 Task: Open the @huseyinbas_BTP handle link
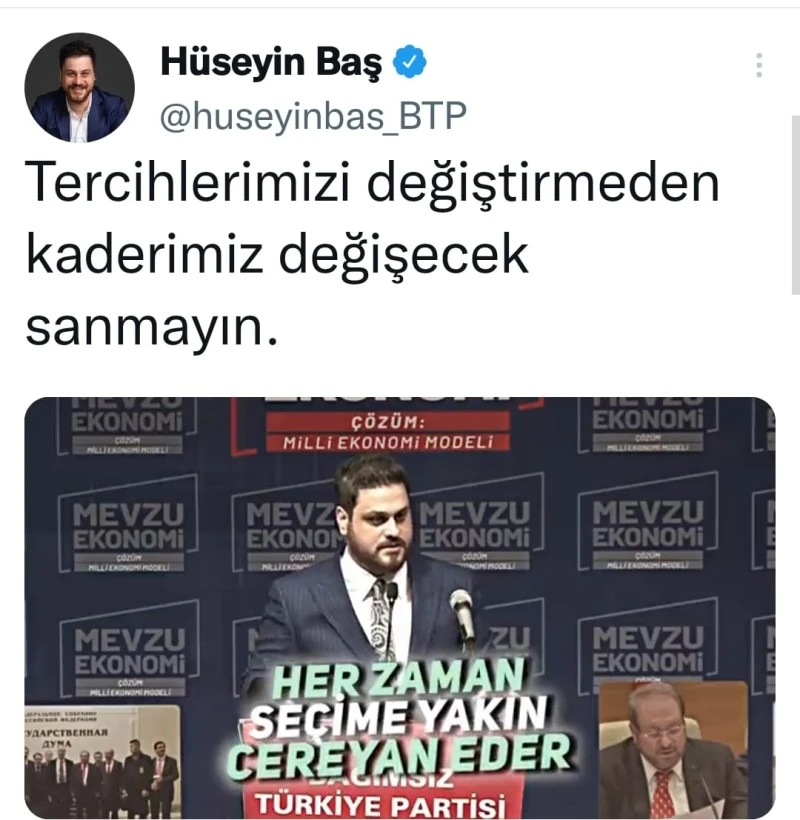click(313, 116)
